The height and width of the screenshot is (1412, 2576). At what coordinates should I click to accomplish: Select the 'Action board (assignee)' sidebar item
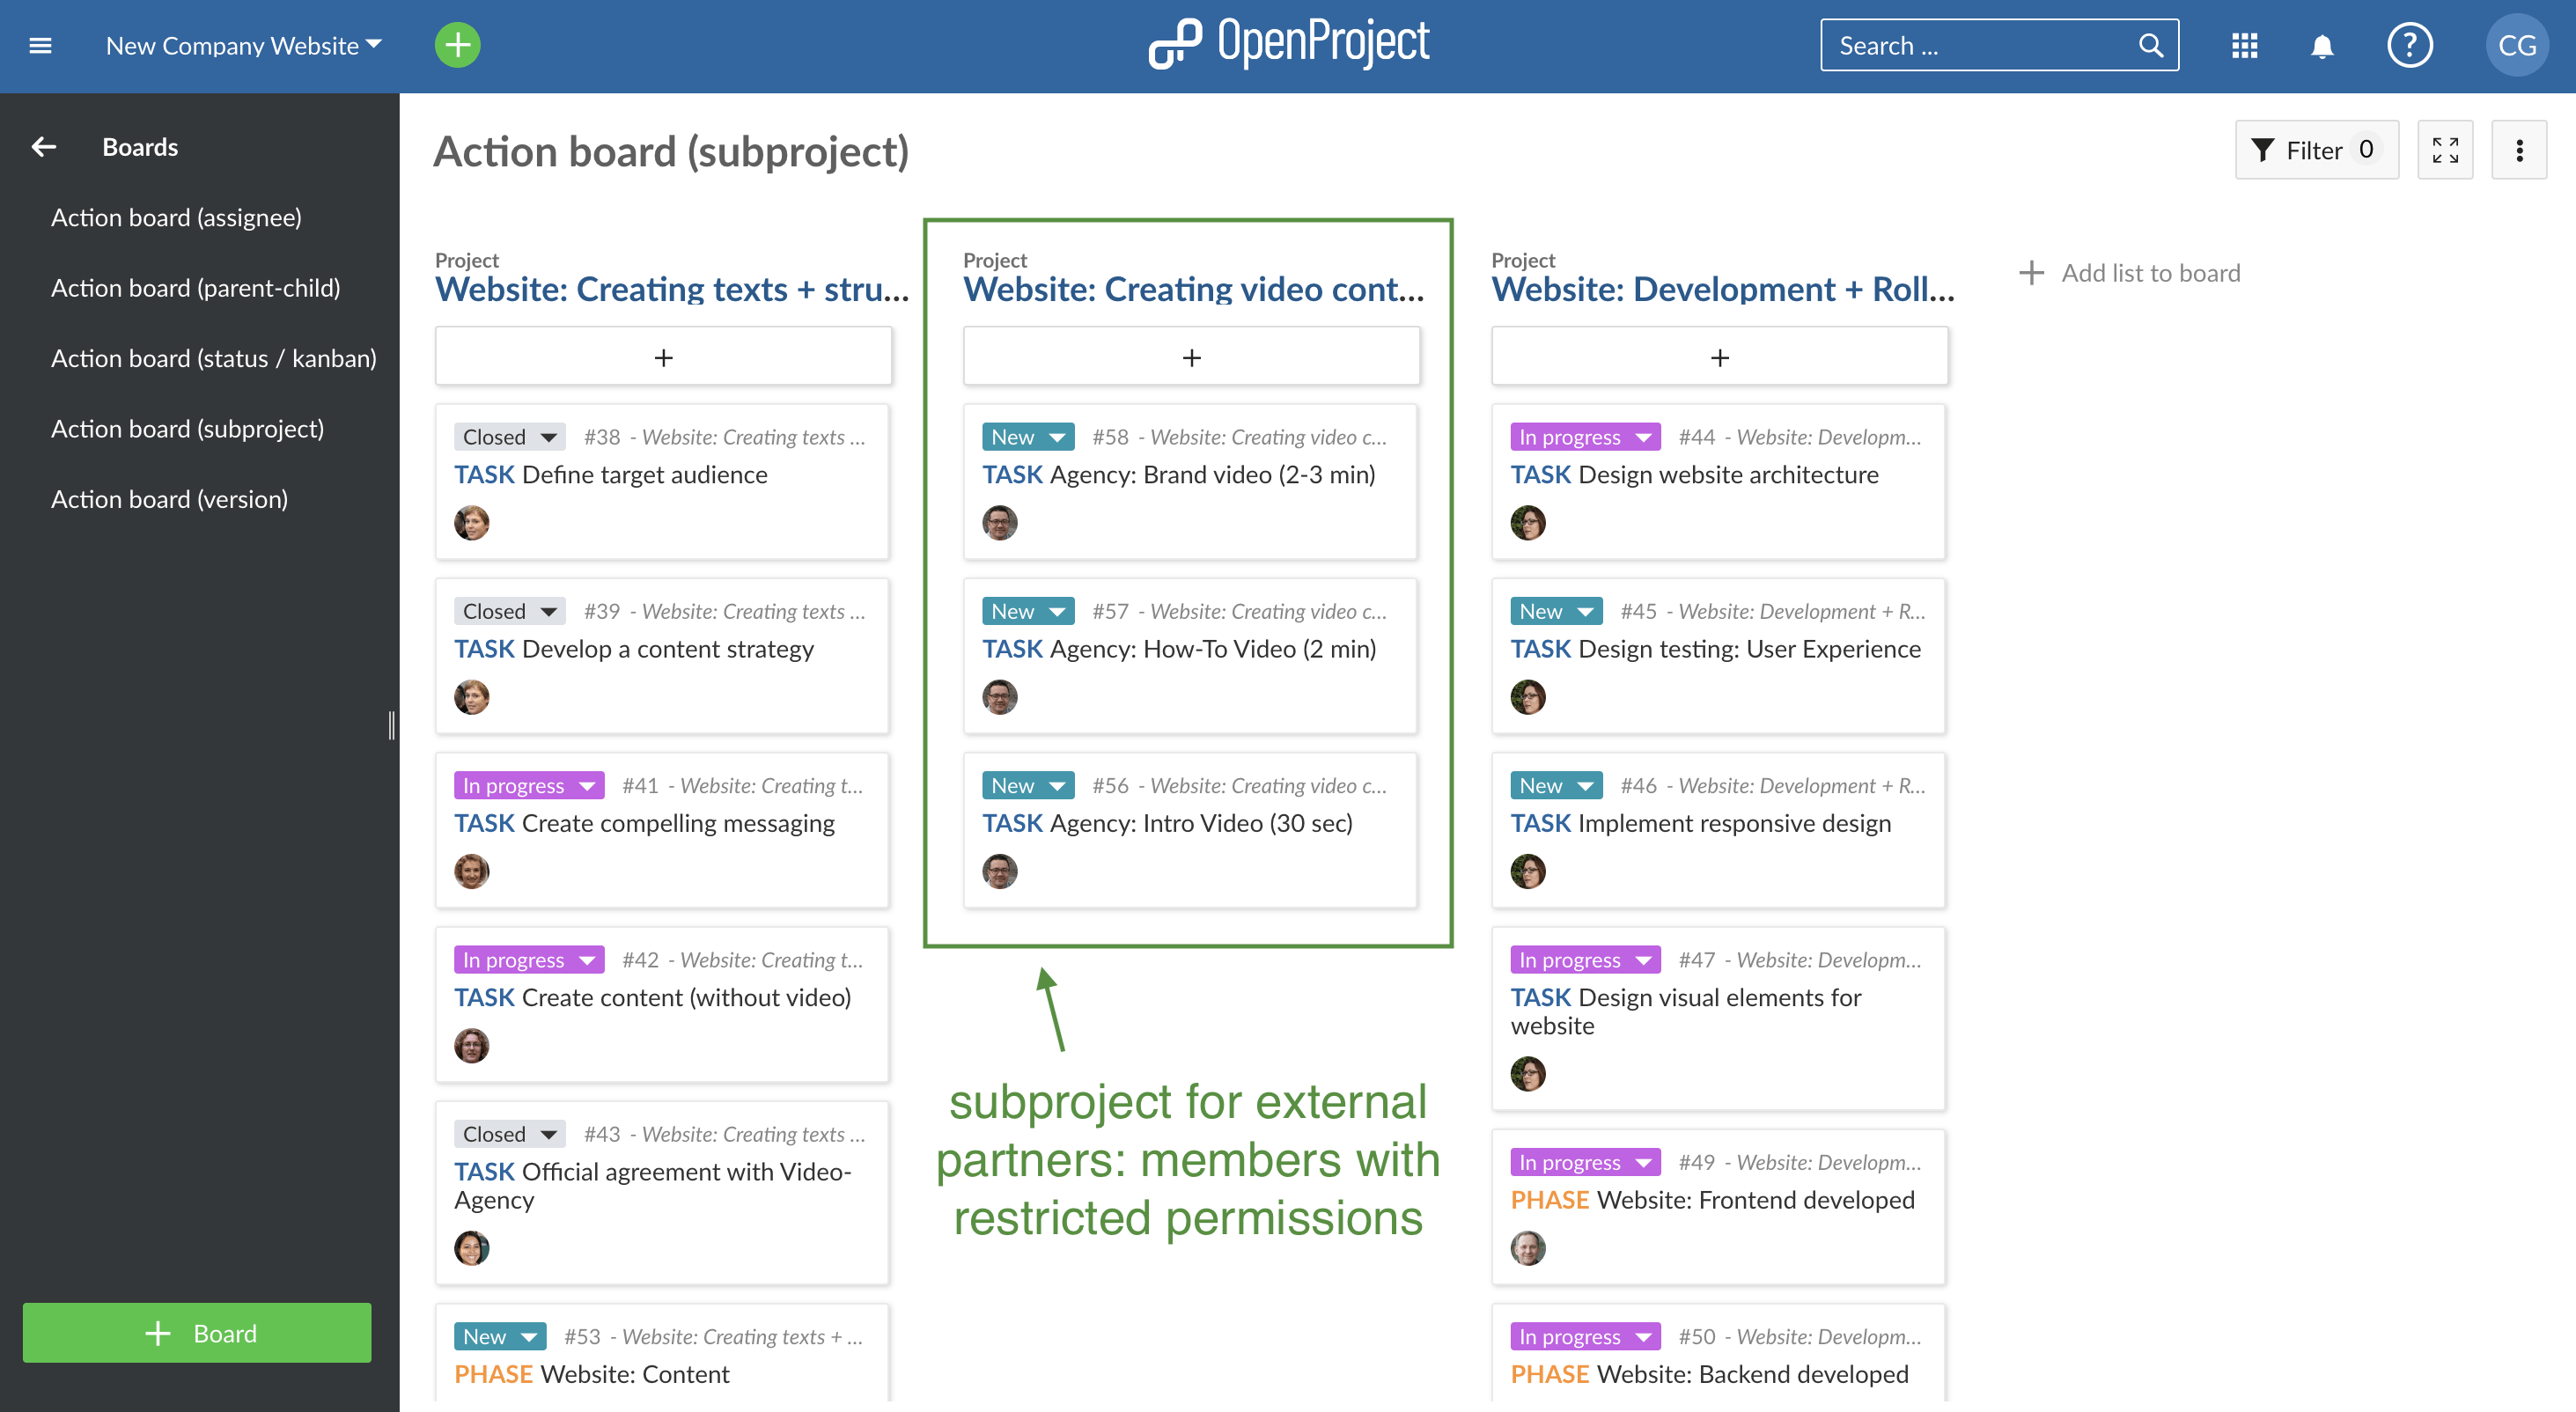[175, 217]
